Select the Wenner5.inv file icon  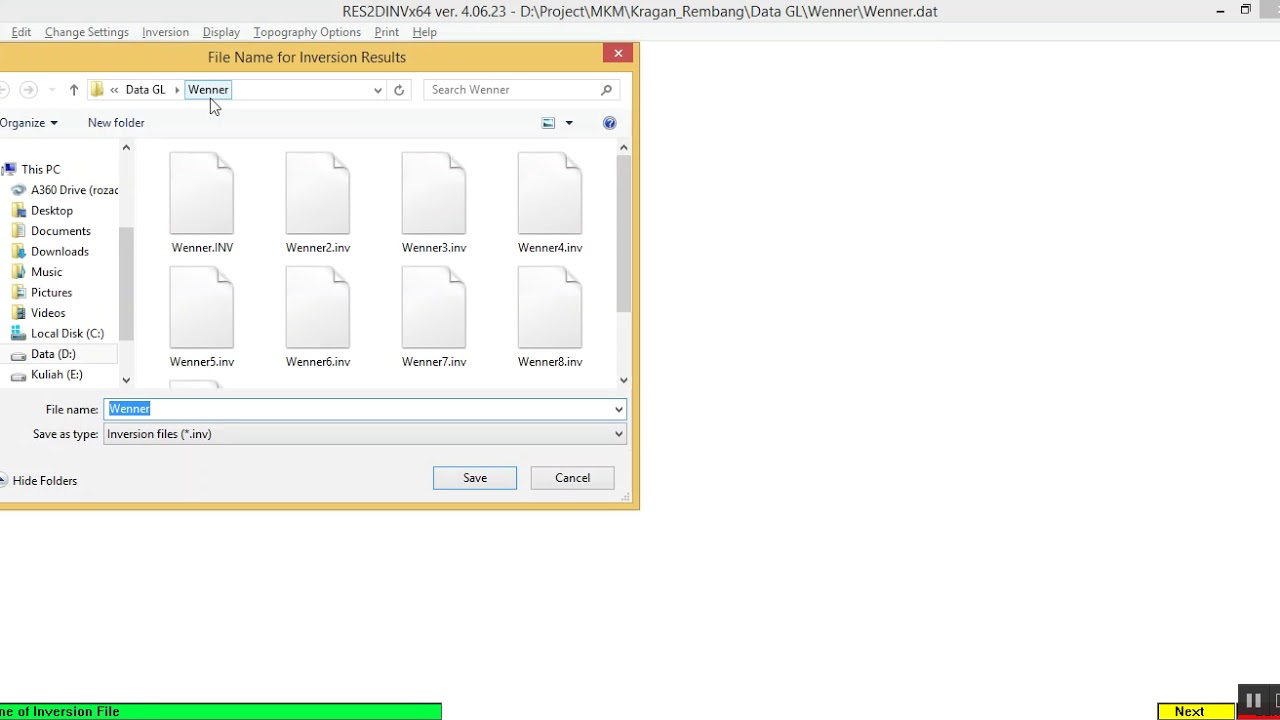(x=202, y=308)
